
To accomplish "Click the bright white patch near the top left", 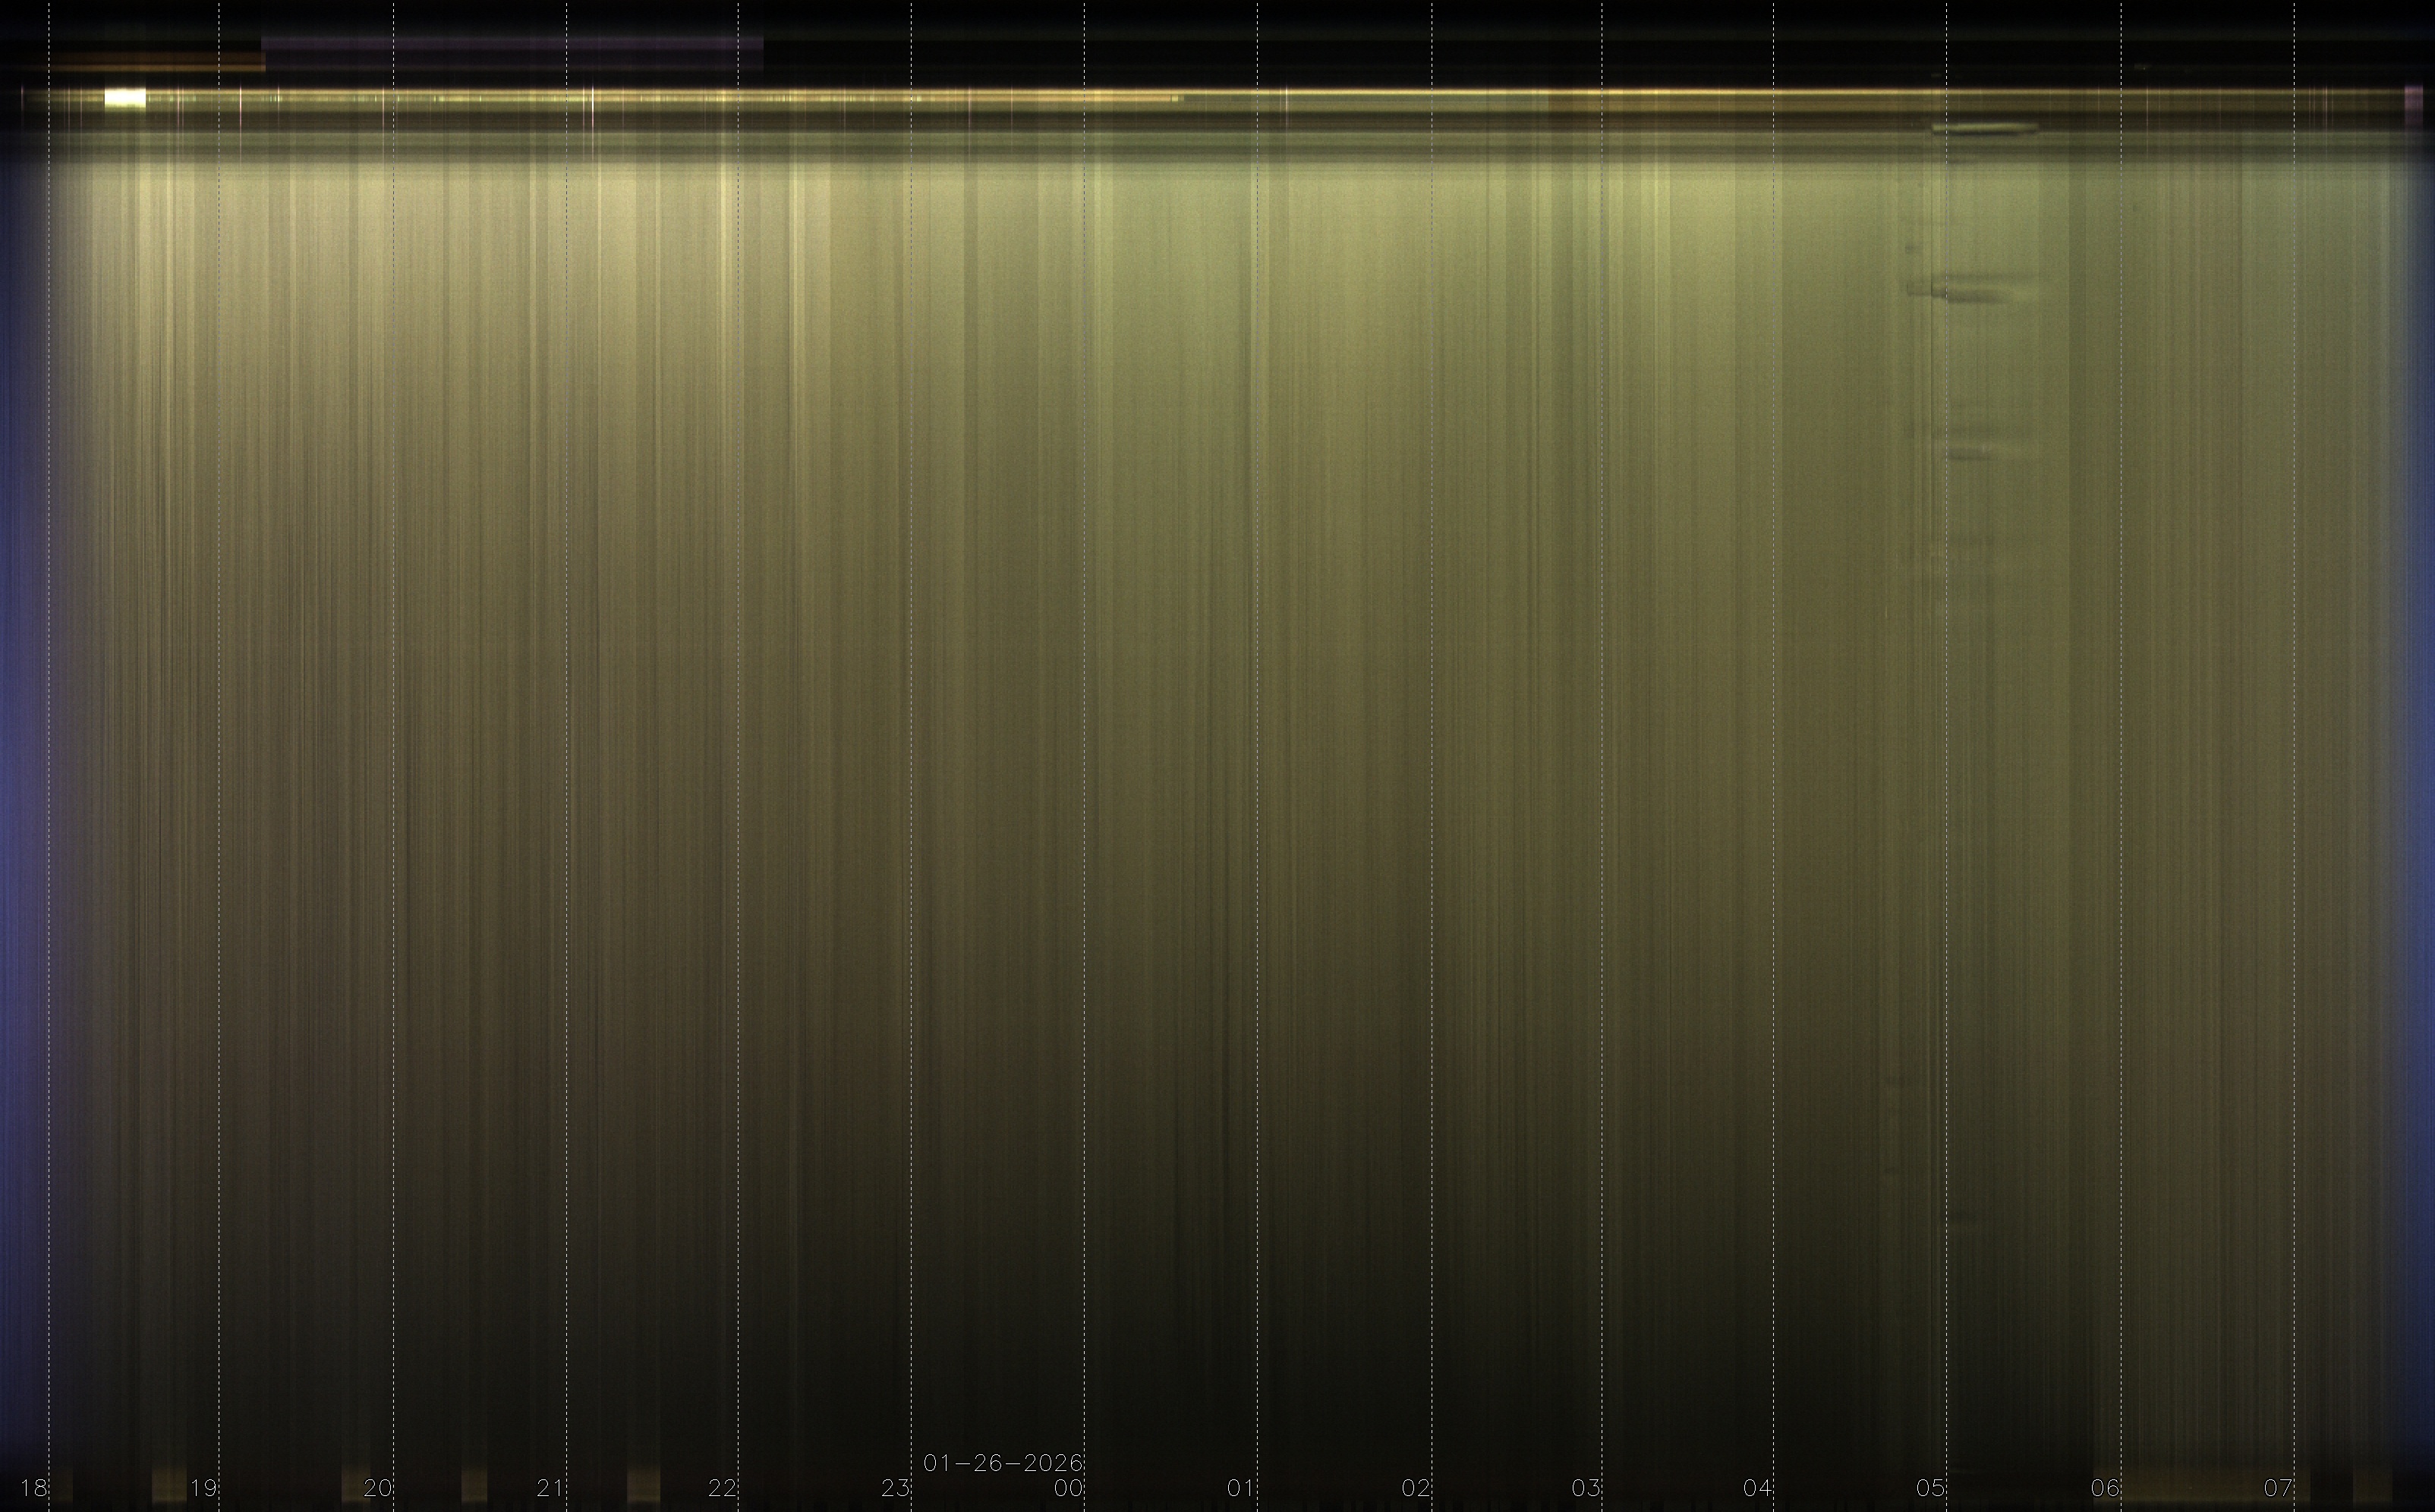I will tap(125, 98).
